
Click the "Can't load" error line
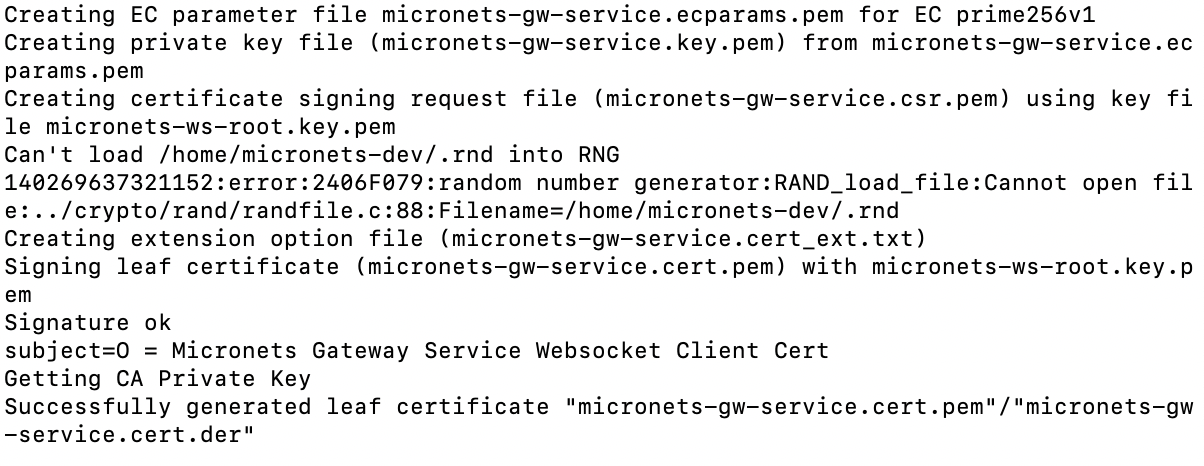pyautogui.click(x=313, y=156)
